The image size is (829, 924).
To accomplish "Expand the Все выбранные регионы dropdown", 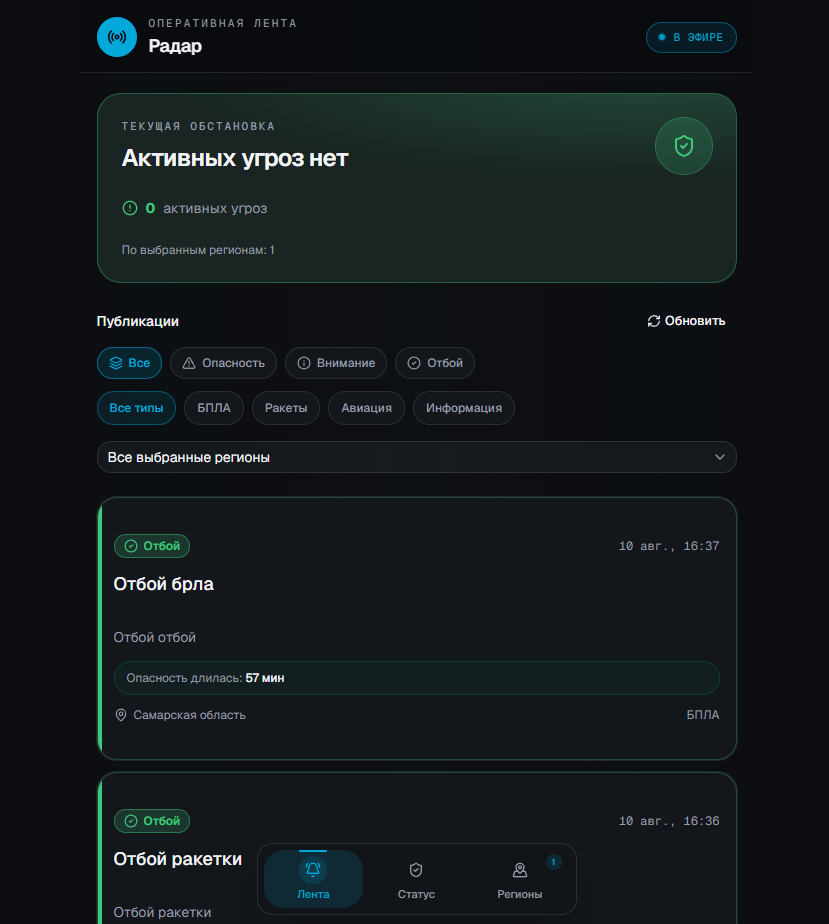I will 417,457.
